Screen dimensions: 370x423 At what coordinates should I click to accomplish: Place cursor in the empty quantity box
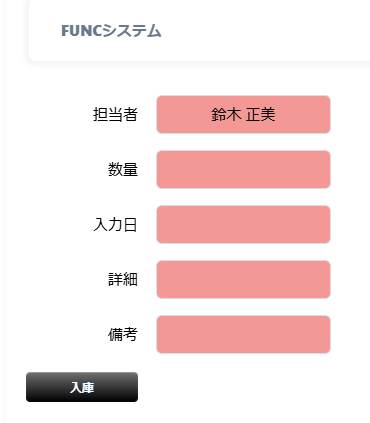[243, 169]
